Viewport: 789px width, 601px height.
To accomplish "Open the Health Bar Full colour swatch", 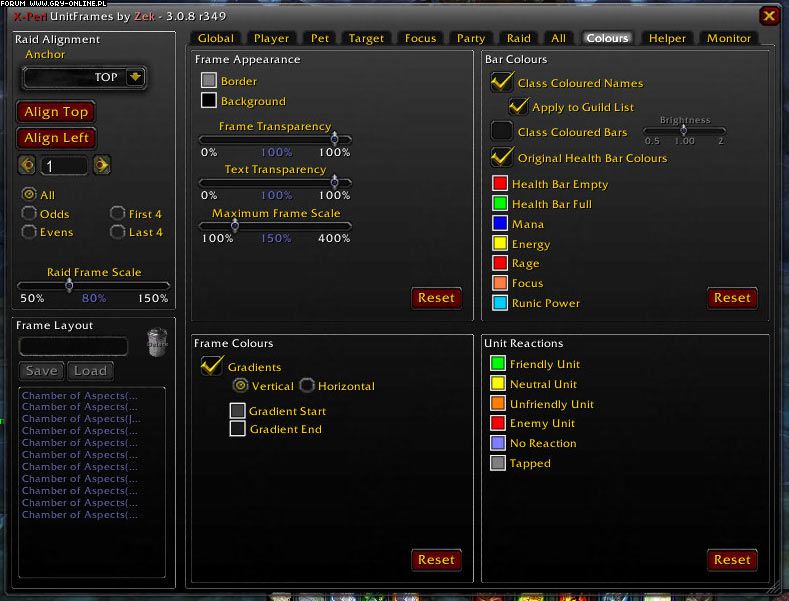I will tap(500, 204).
